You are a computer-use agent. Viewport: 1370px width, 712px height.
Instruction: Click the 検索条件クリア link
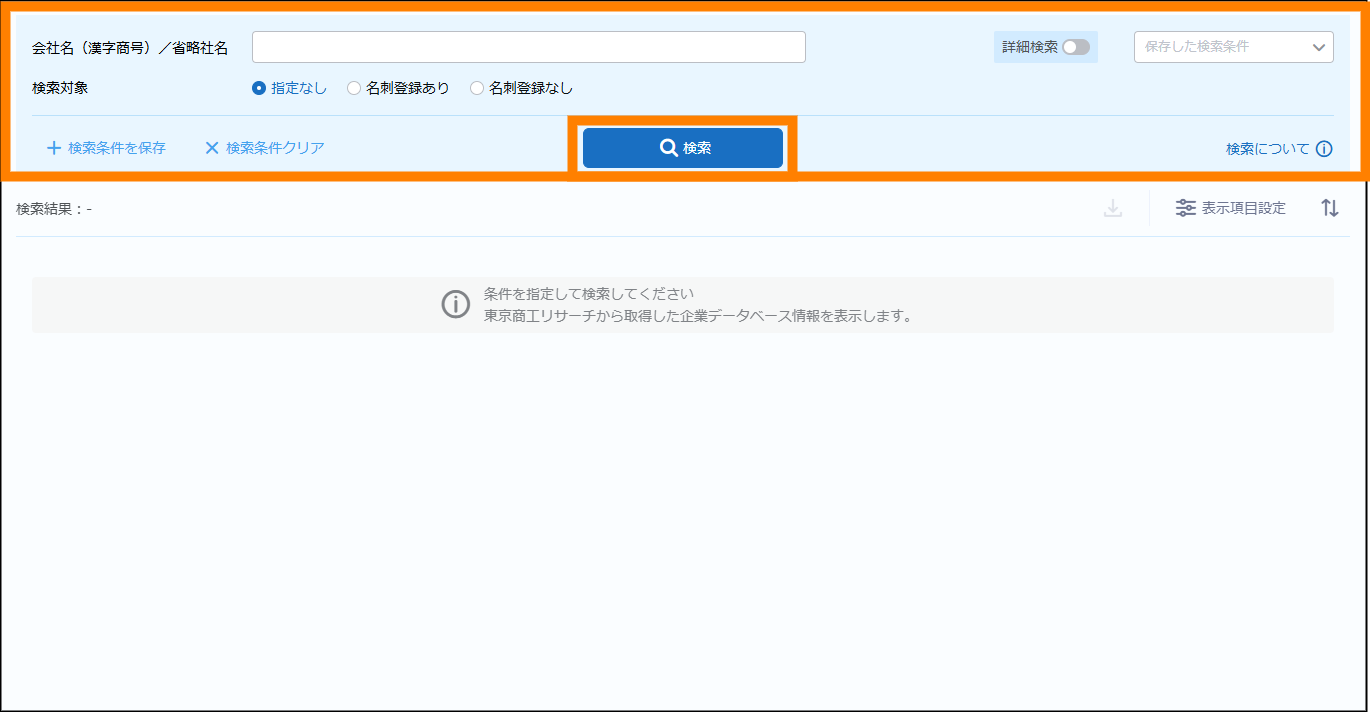coord(275,148)
